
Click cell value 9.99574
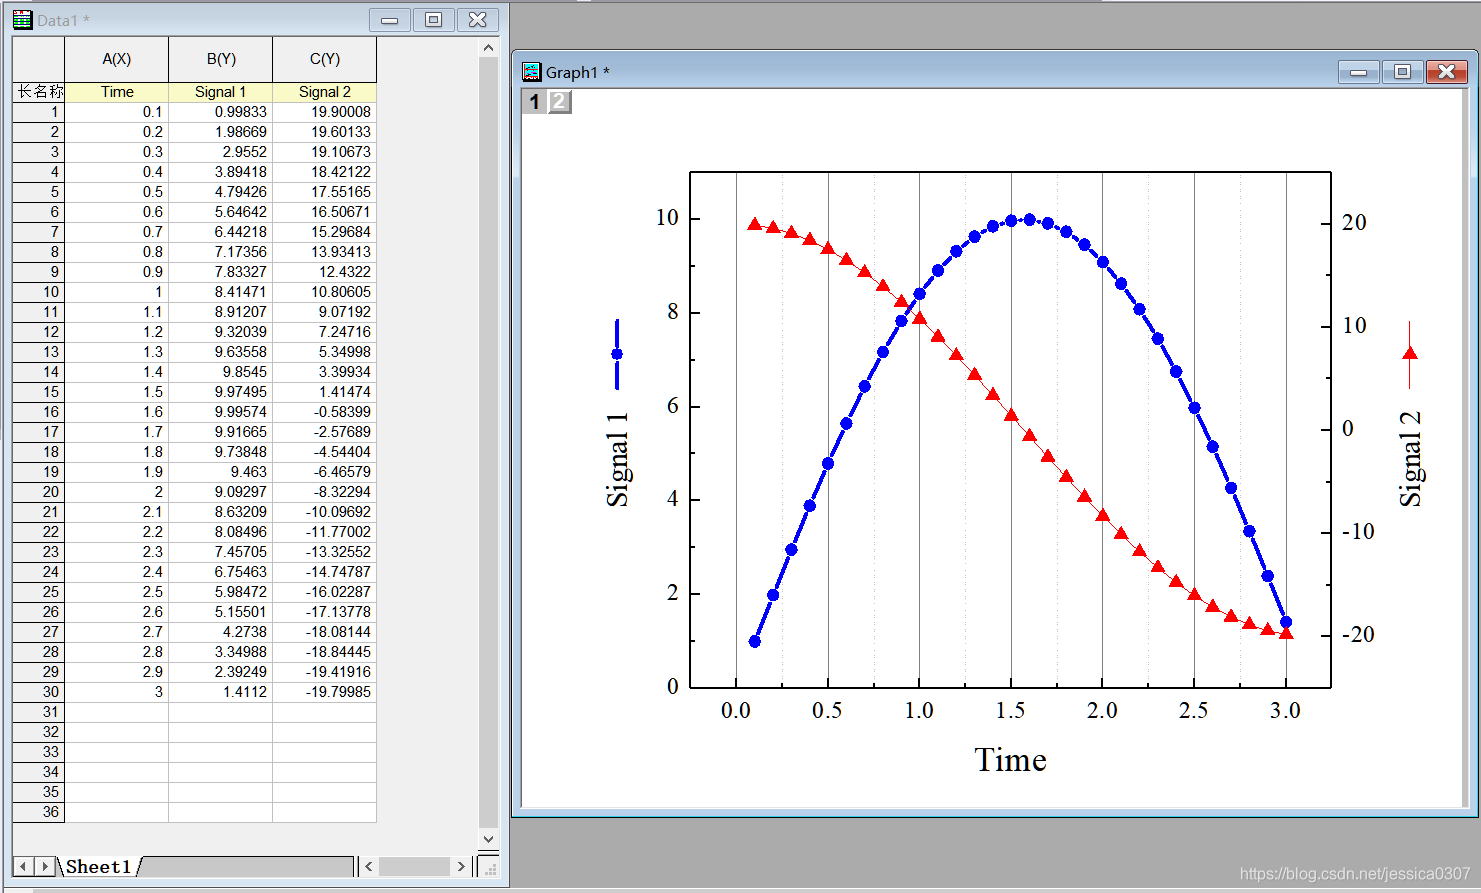pos(221,412)
